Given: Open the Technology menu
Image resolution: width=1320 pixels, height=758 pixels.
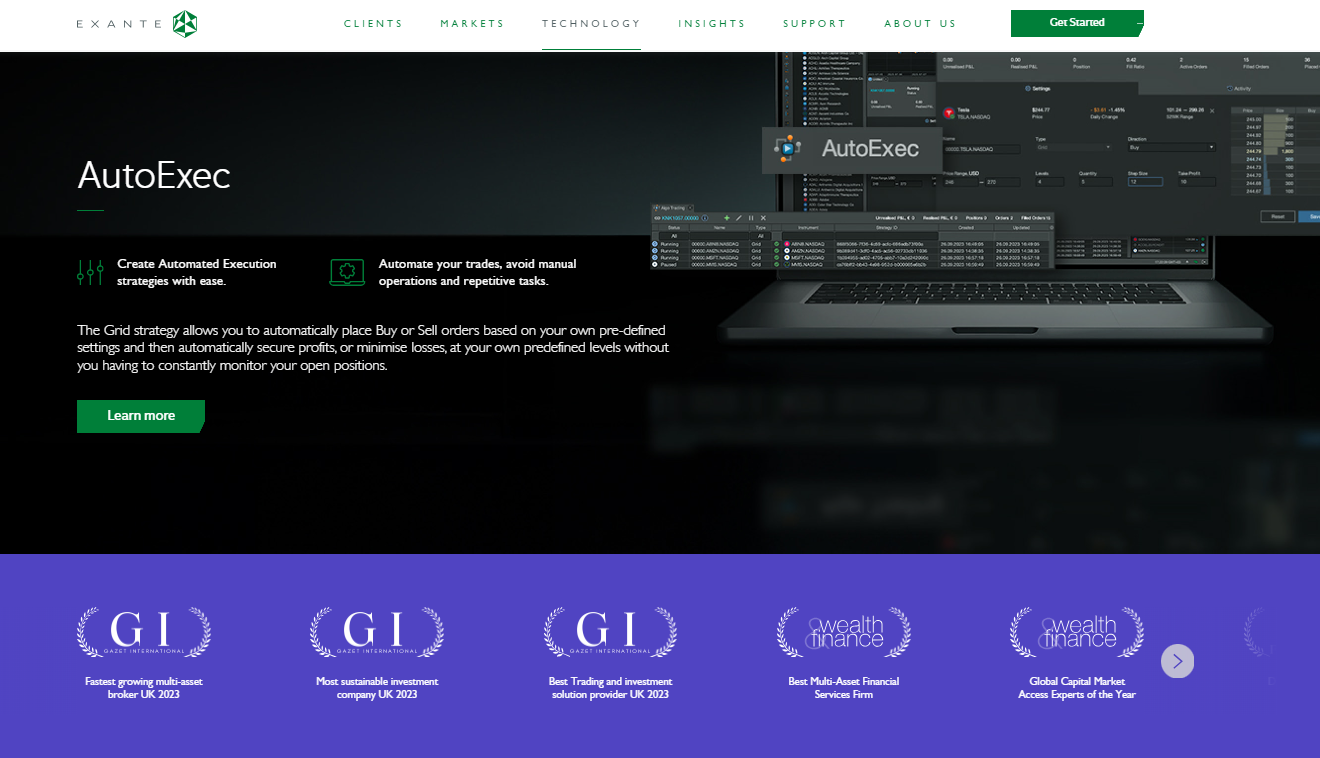Looking at the screenshot, I should click(591, 24).
